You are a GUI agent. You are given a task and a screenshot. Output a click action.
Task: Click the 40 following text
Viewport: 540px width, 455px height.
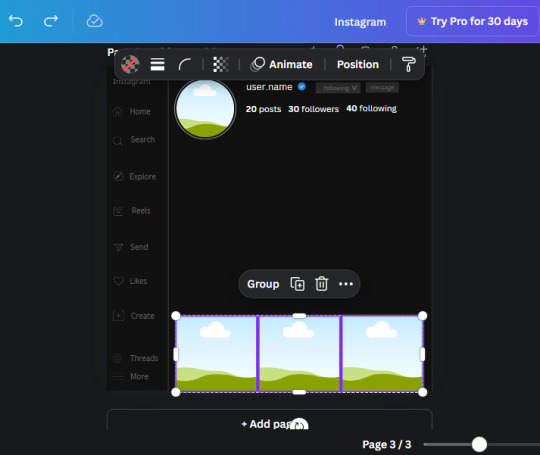pyautogui.click(x=371, y=108)
